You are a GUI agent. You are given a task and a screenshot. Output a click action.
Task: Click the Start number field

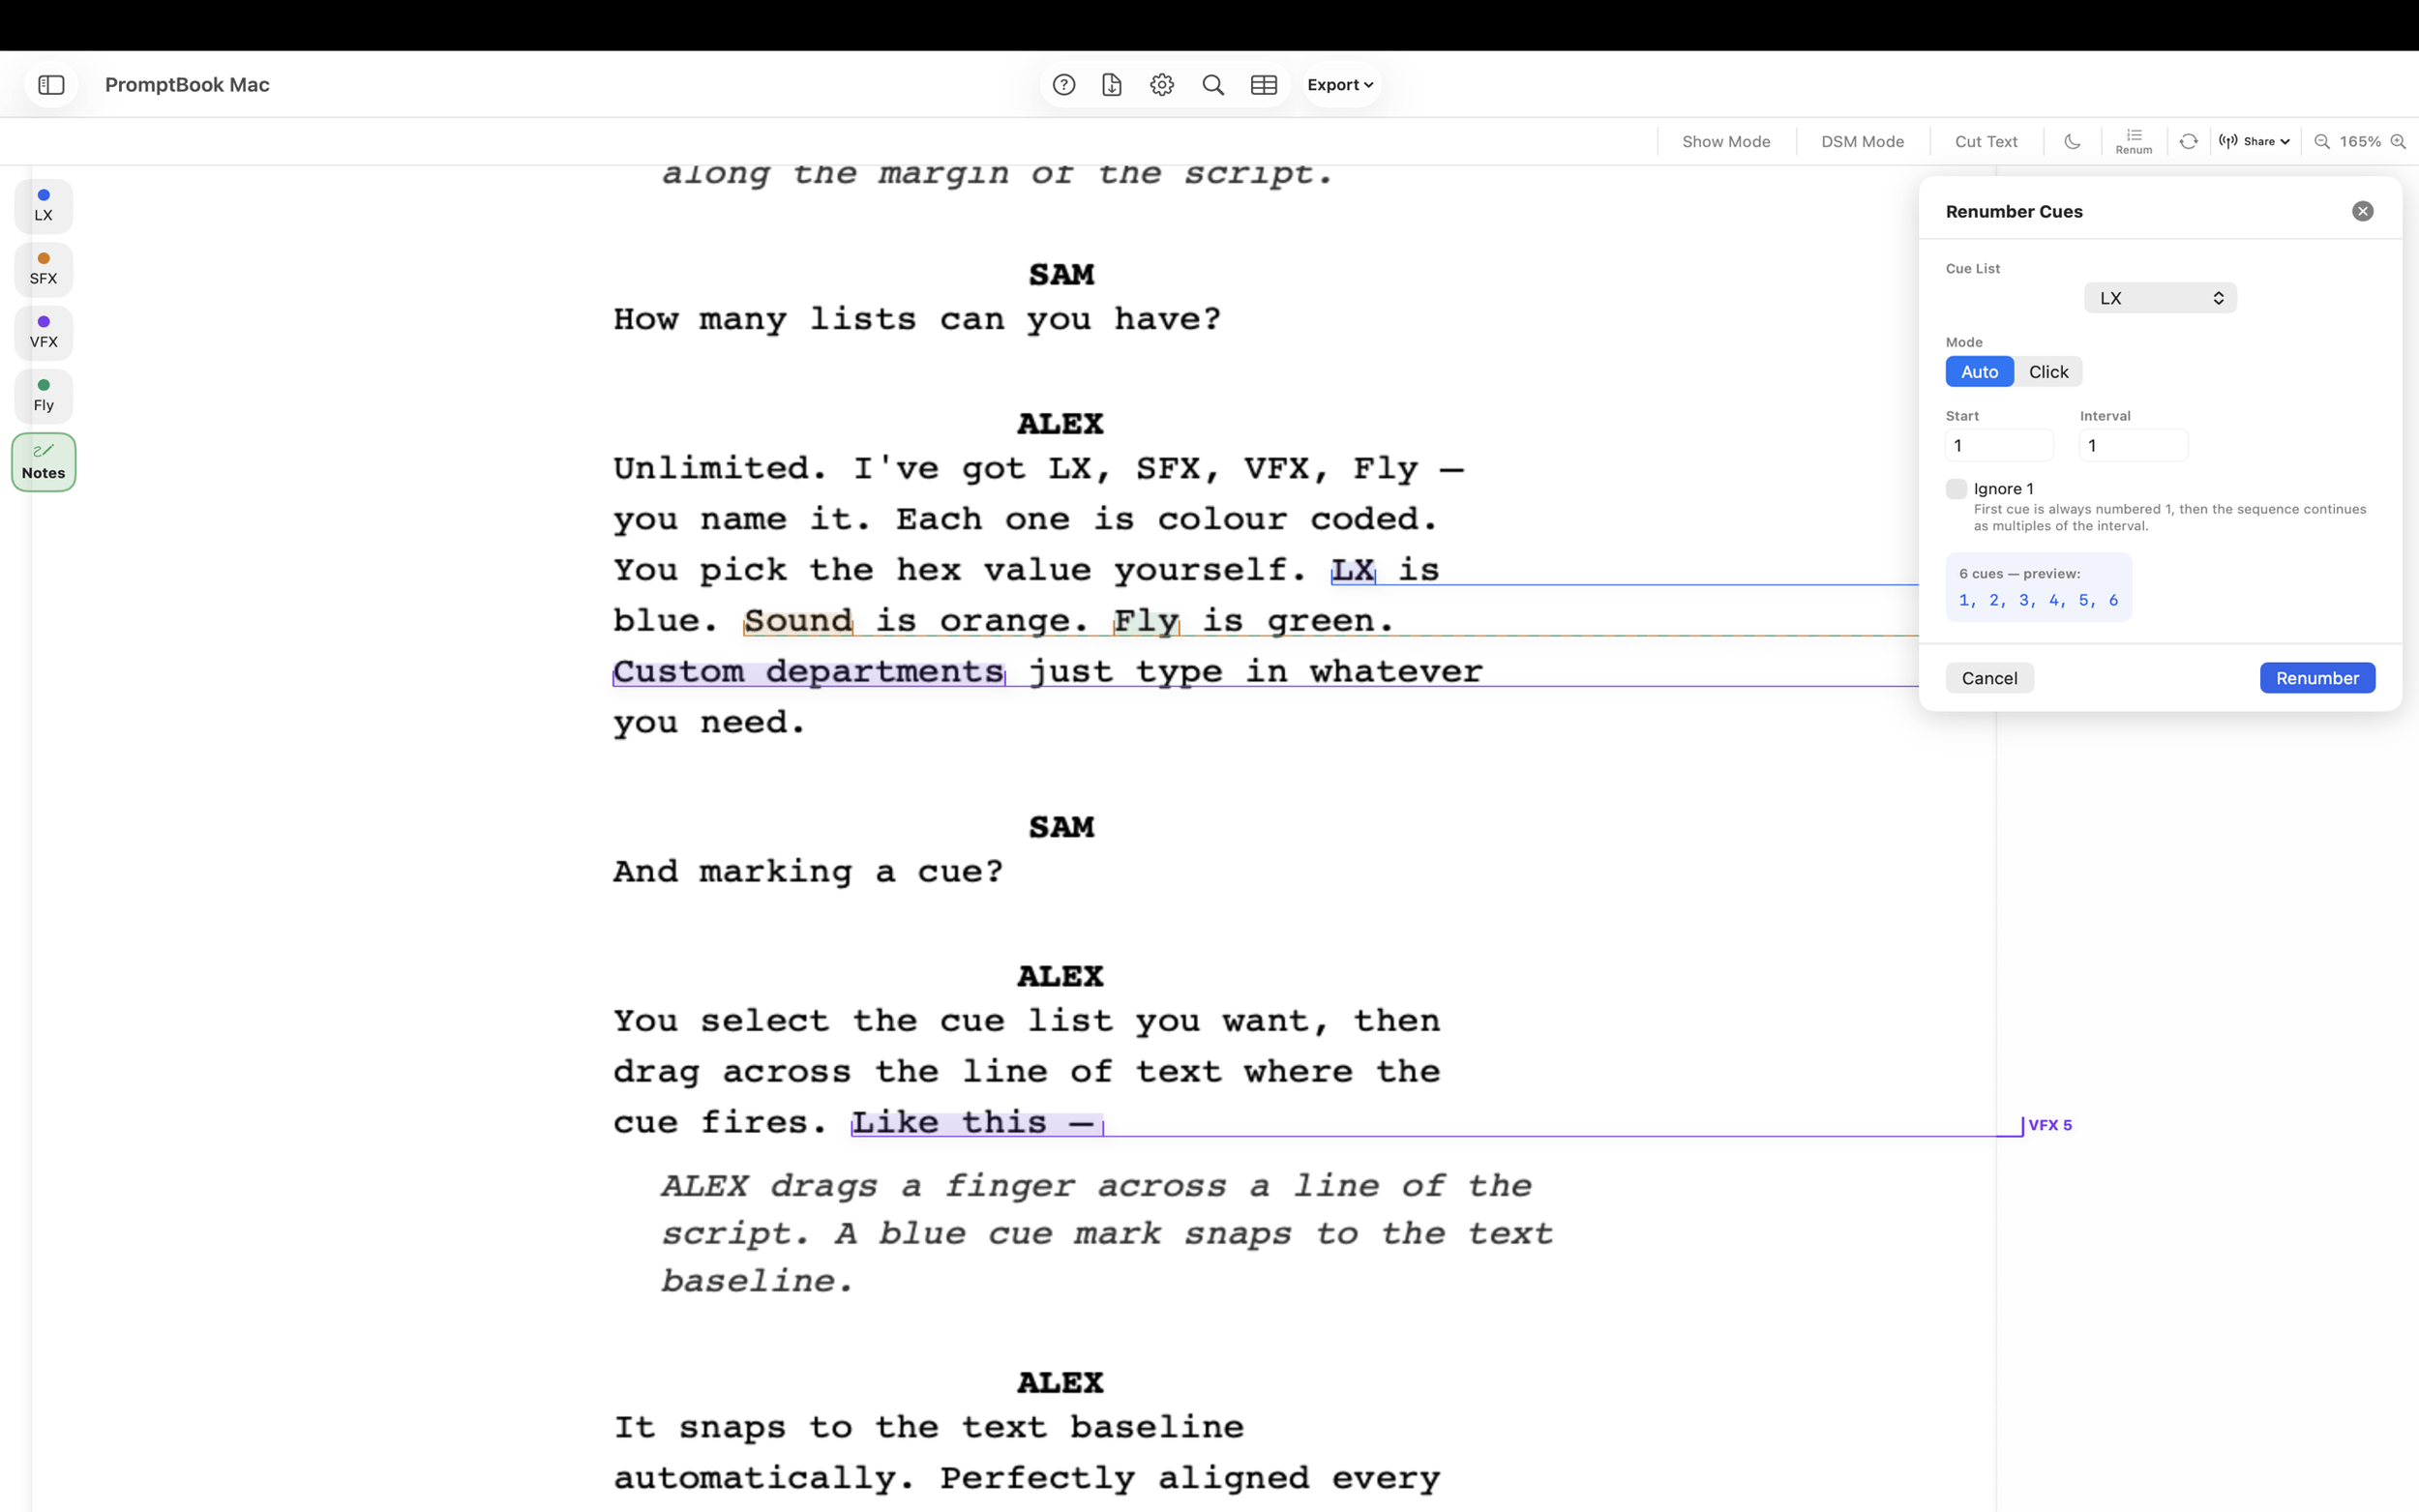point(1999,445)
